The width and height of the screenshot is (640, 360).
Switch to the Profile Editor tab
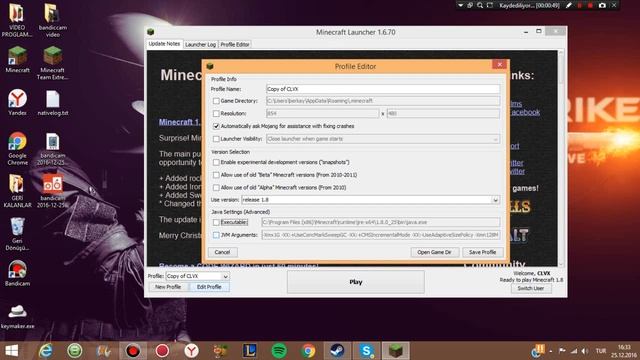(x=235, y=44)
